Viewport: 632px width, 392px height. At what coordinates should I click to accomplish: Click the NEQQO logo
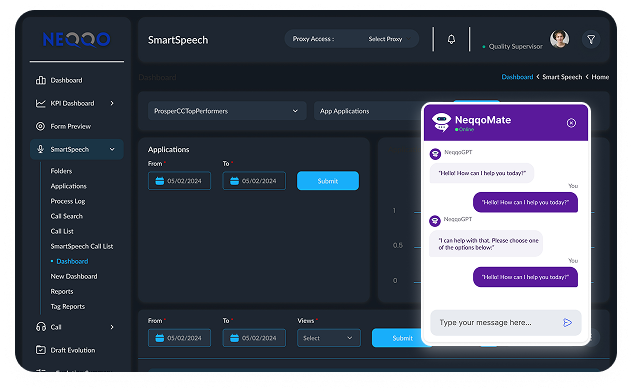point(77,39)
